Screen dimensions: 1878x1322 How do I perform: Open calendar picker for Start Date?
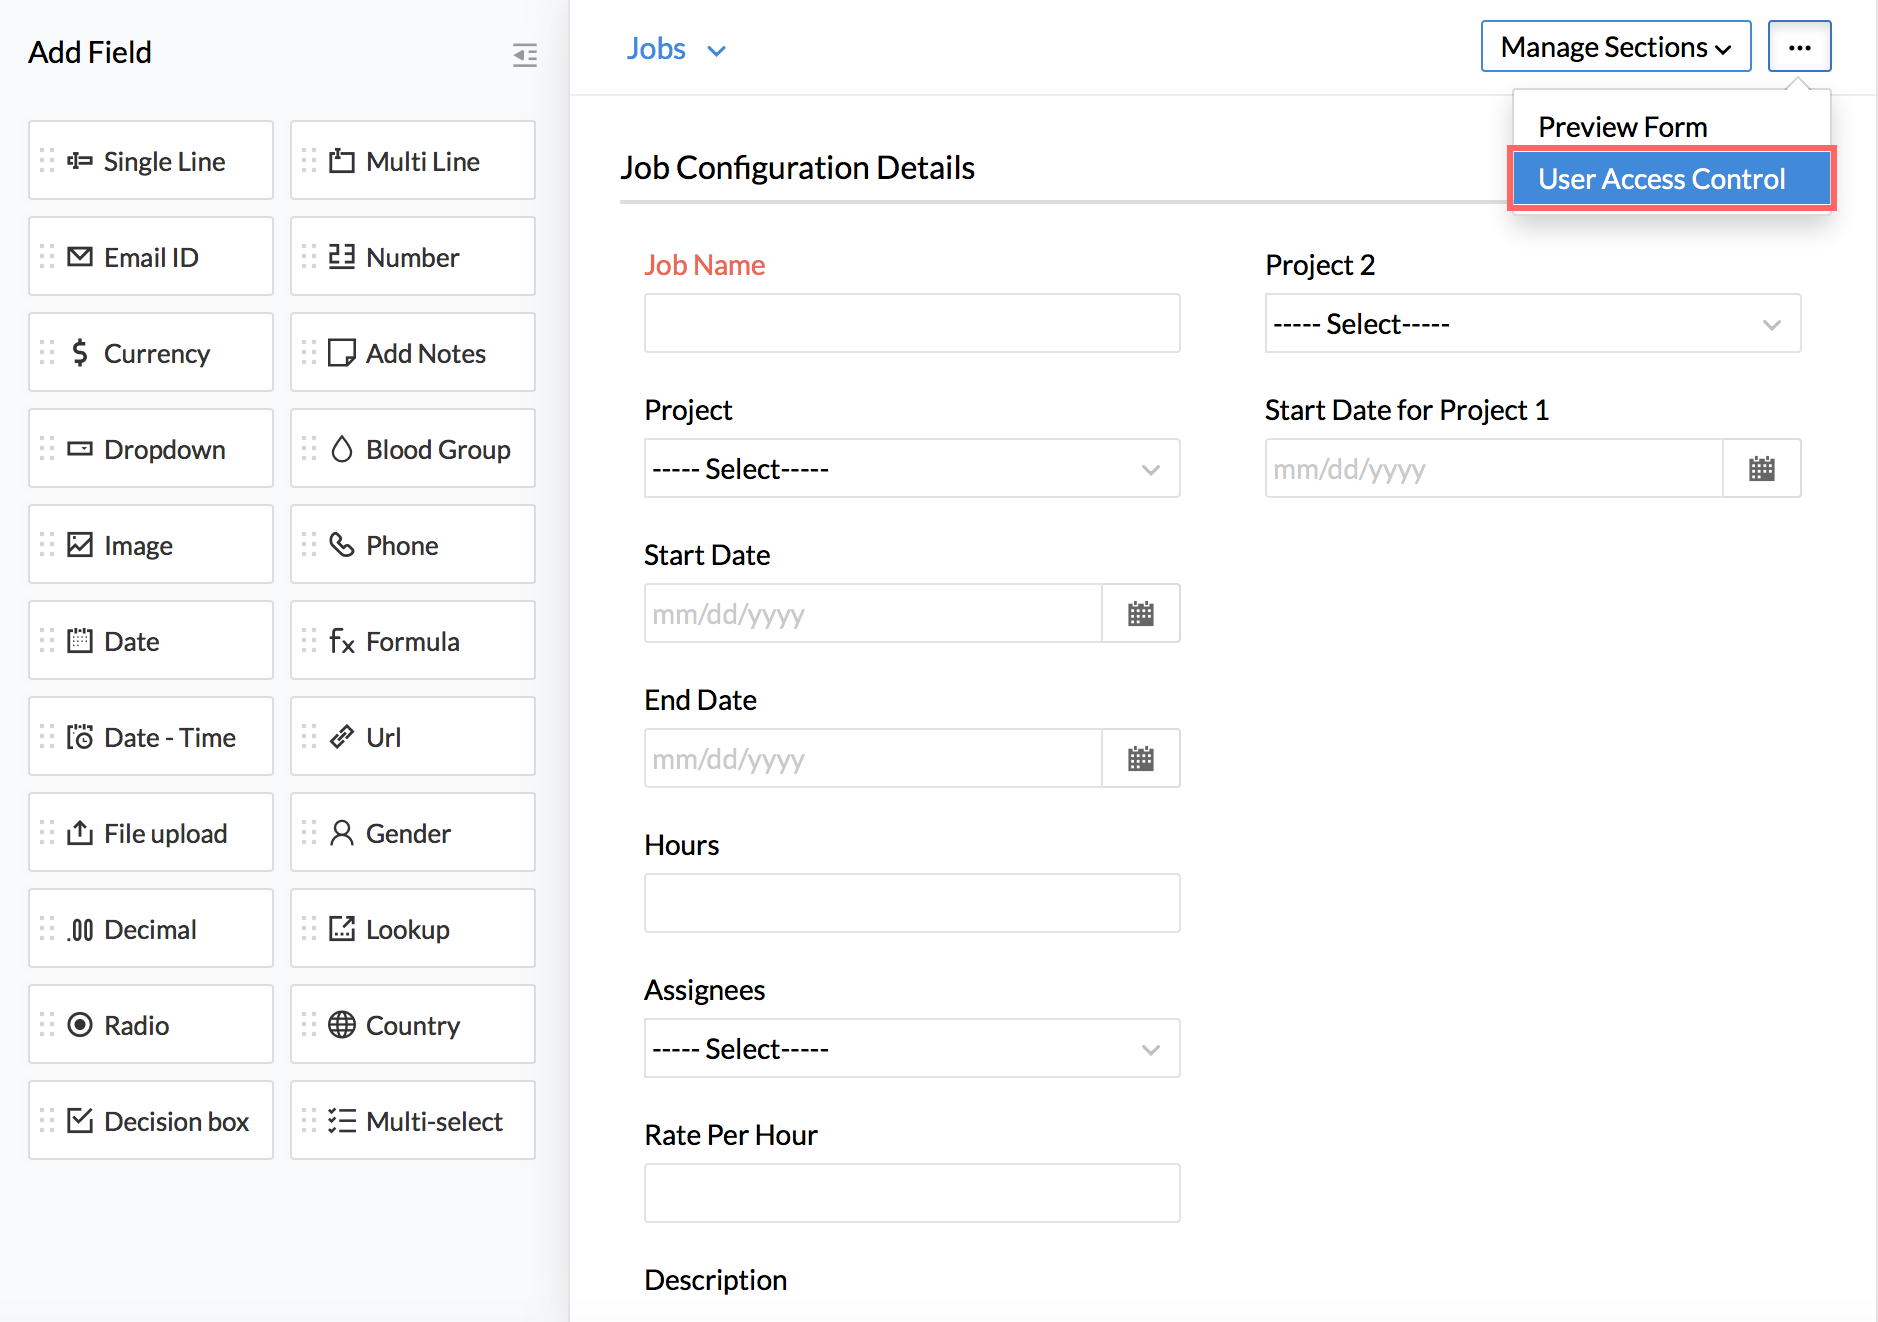coord(1140,614)
